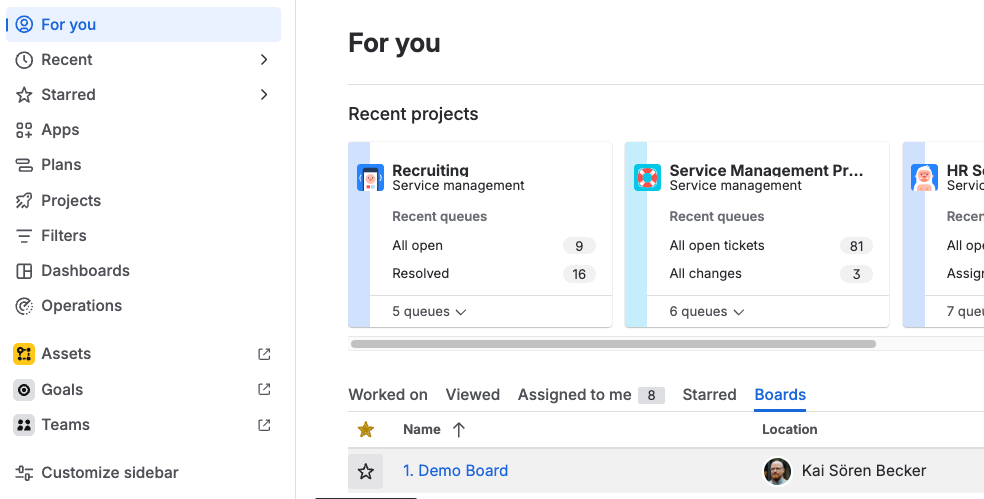
Task: Open the Apps icon in sidebar
Action: pyautogui.click(x=24, y=130)
